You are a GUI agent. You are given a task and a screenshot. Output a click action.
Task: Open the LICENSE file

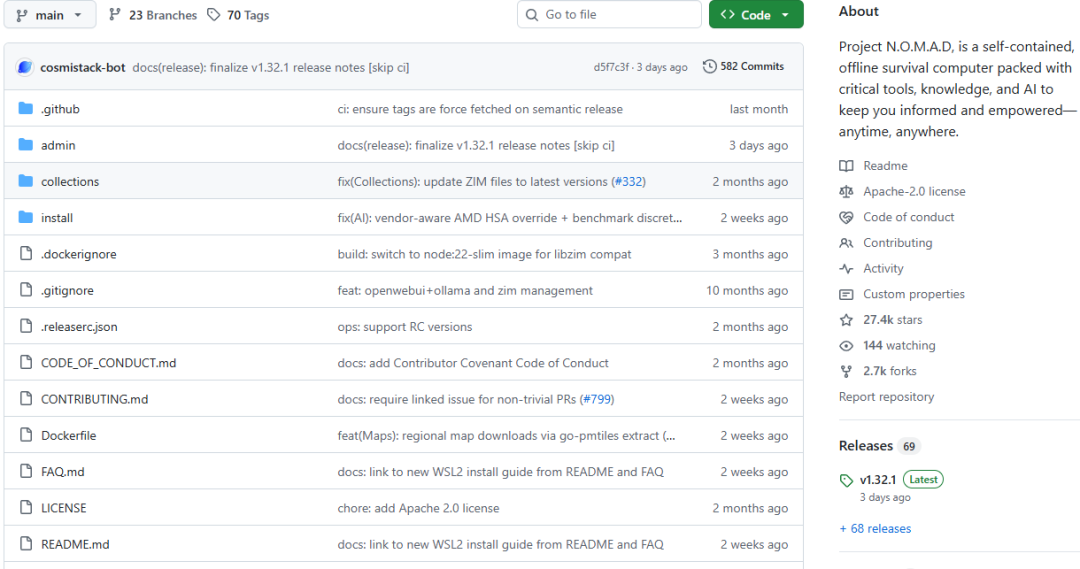(x=63, y=508)
